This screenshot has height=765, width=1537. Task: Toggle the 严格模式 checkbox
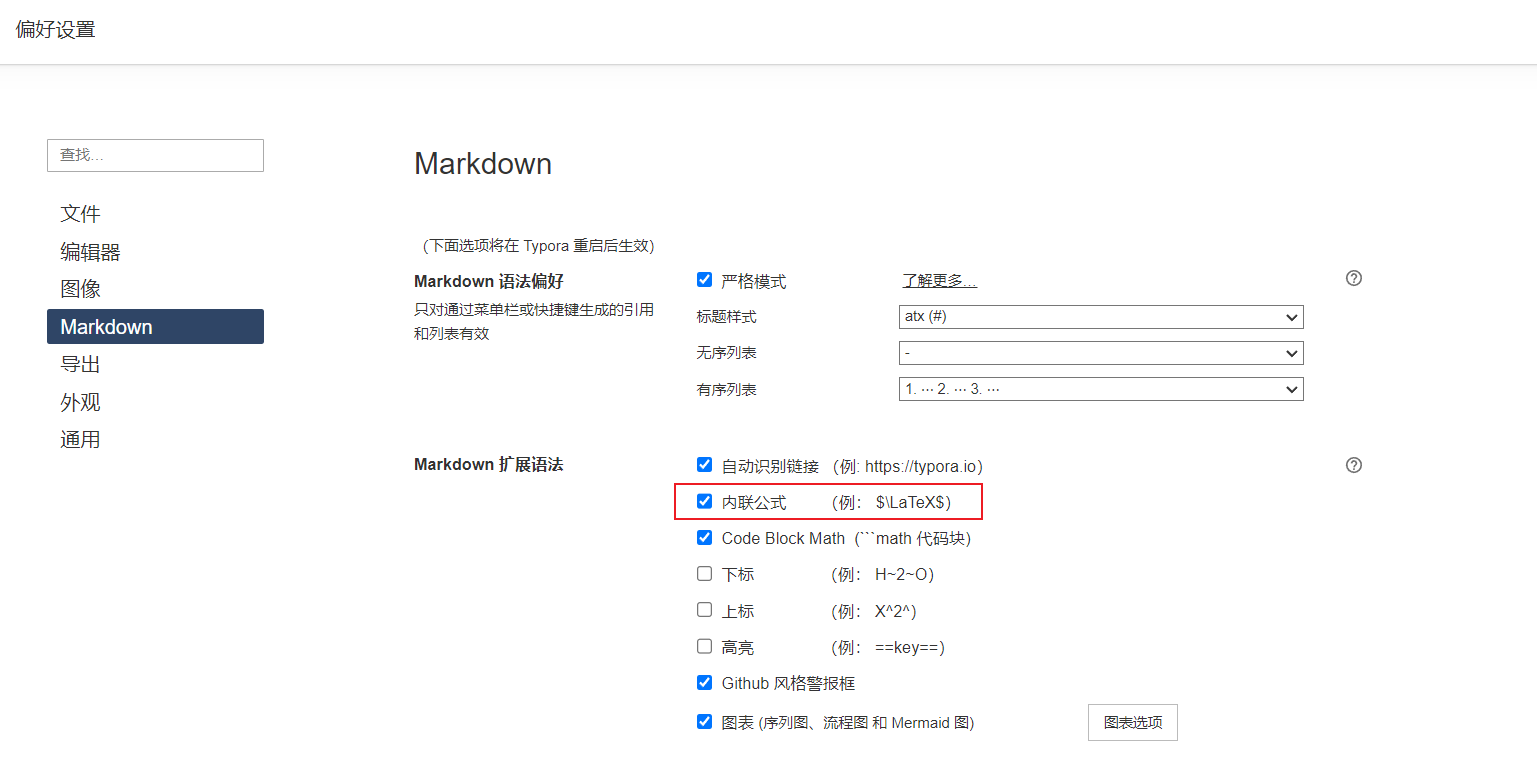point(704,280)
